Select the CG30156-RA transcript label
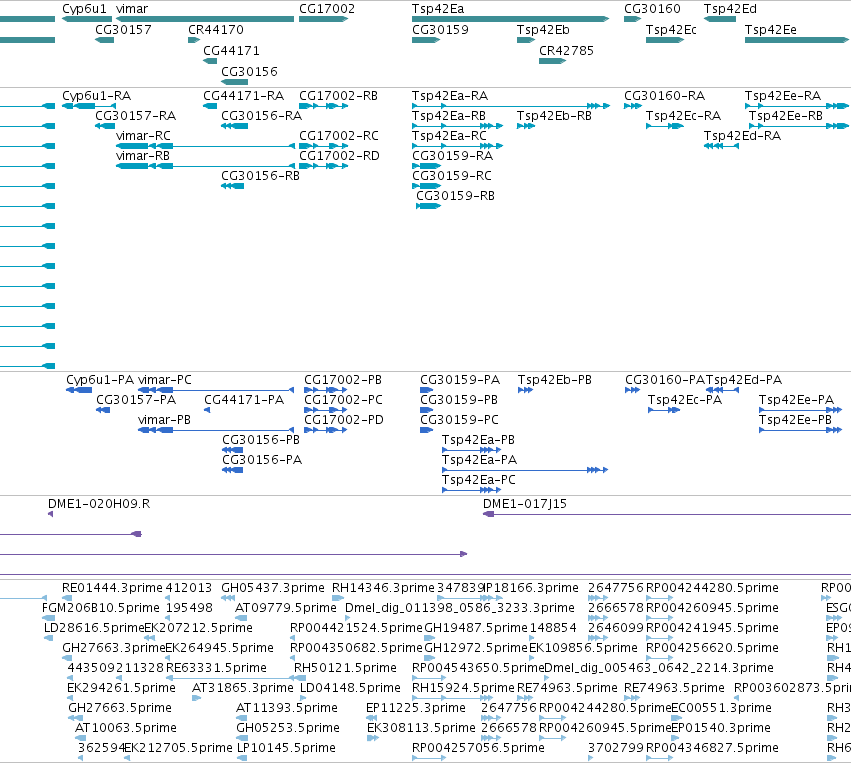Viewport: 851px width, 763px height. click(262, 116)
